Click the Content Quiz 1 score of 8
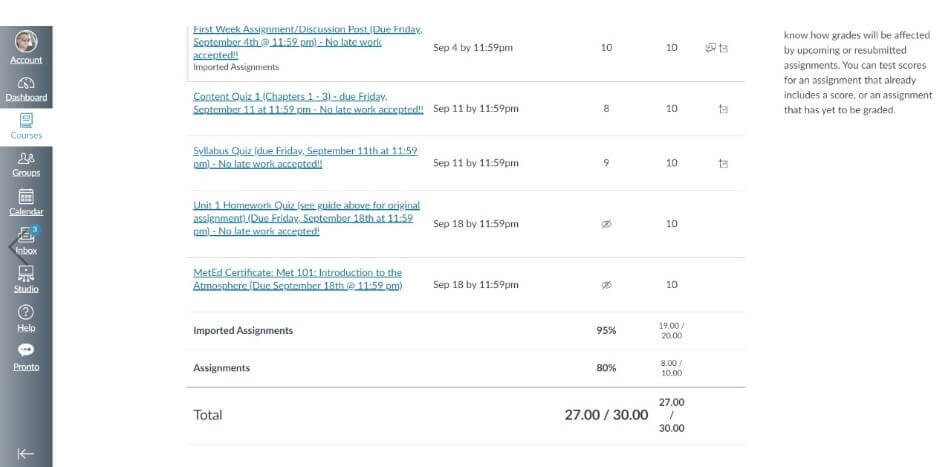The width and height of the screenshot is (942, 467). pos(606,108)
